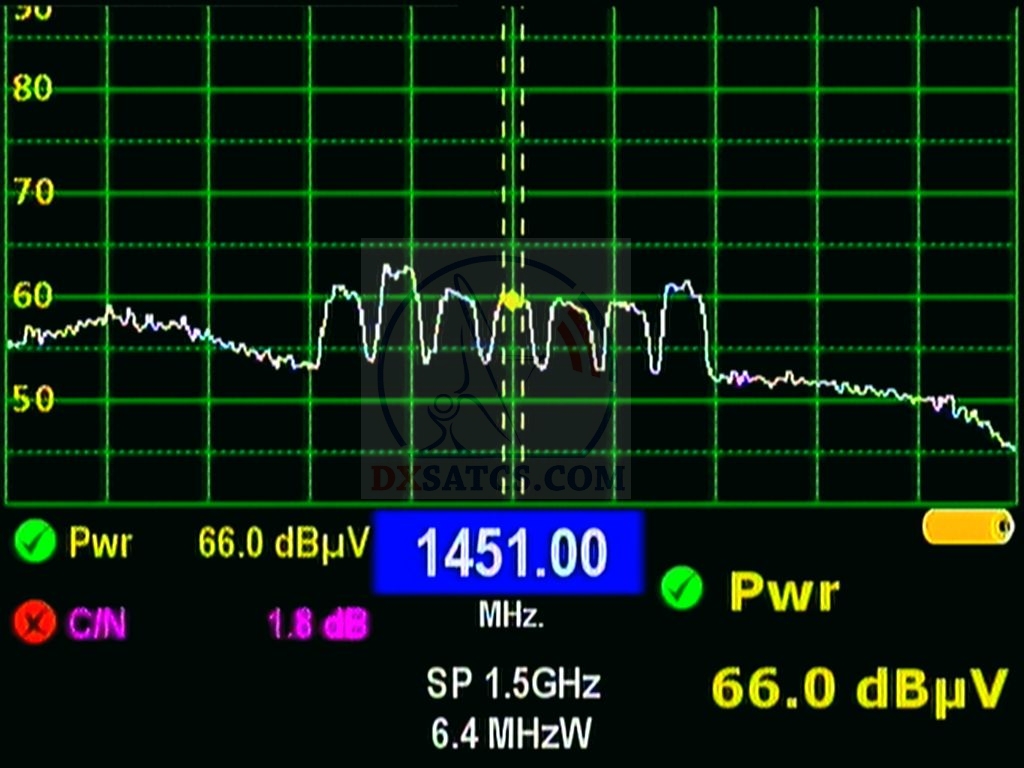Click the 1451.00 frequency field
This screenshot has width=1024, height=768.
pyautogui.click(x=507, y=552)
